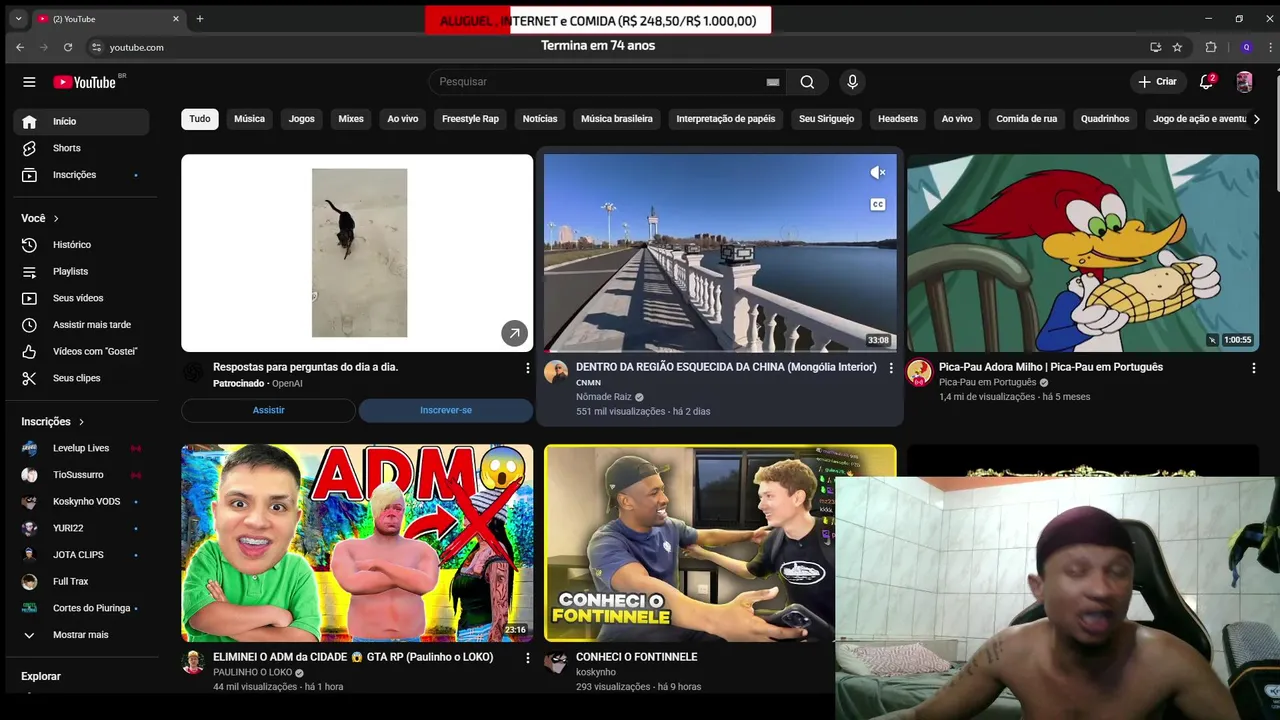Open the YouTube hamburger guide menu
The image size is (1280, 720).
[x=29, y=82]
